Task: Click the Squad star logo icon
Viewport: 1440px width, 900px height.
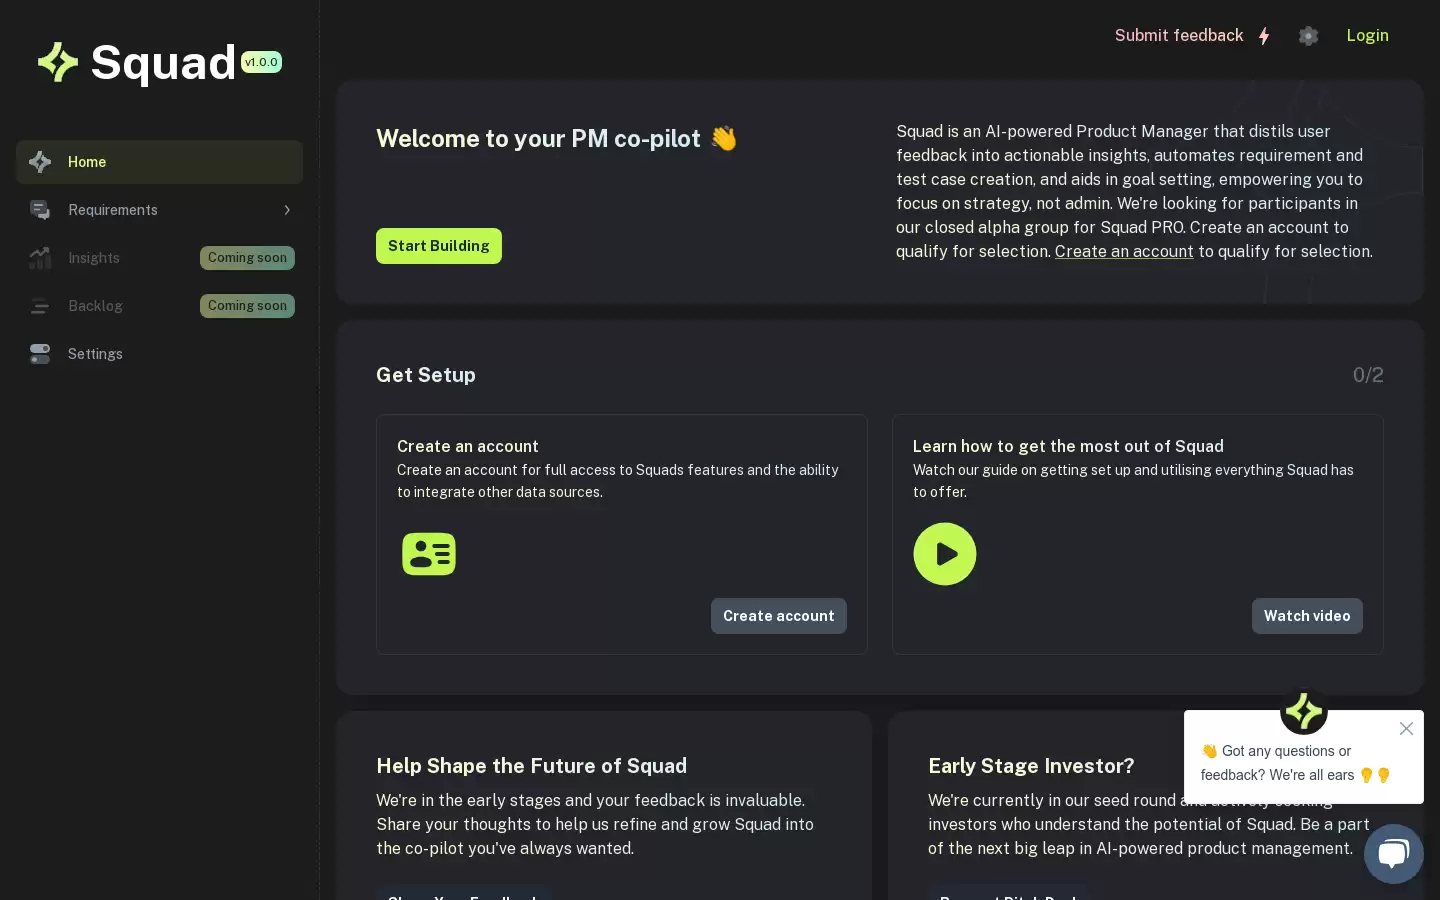Action: pos(58,62)
